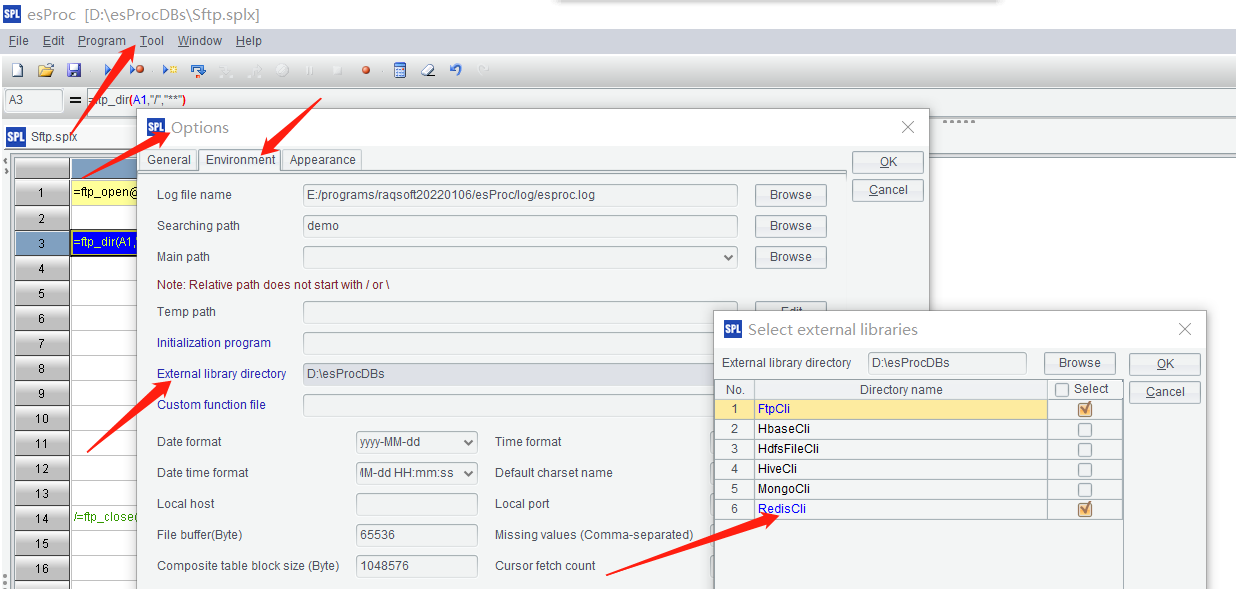Image resolution: width=1236 pixels, height=589 pixels.
Task: Click the debug run icon with red dot
Action: [137, 70]
